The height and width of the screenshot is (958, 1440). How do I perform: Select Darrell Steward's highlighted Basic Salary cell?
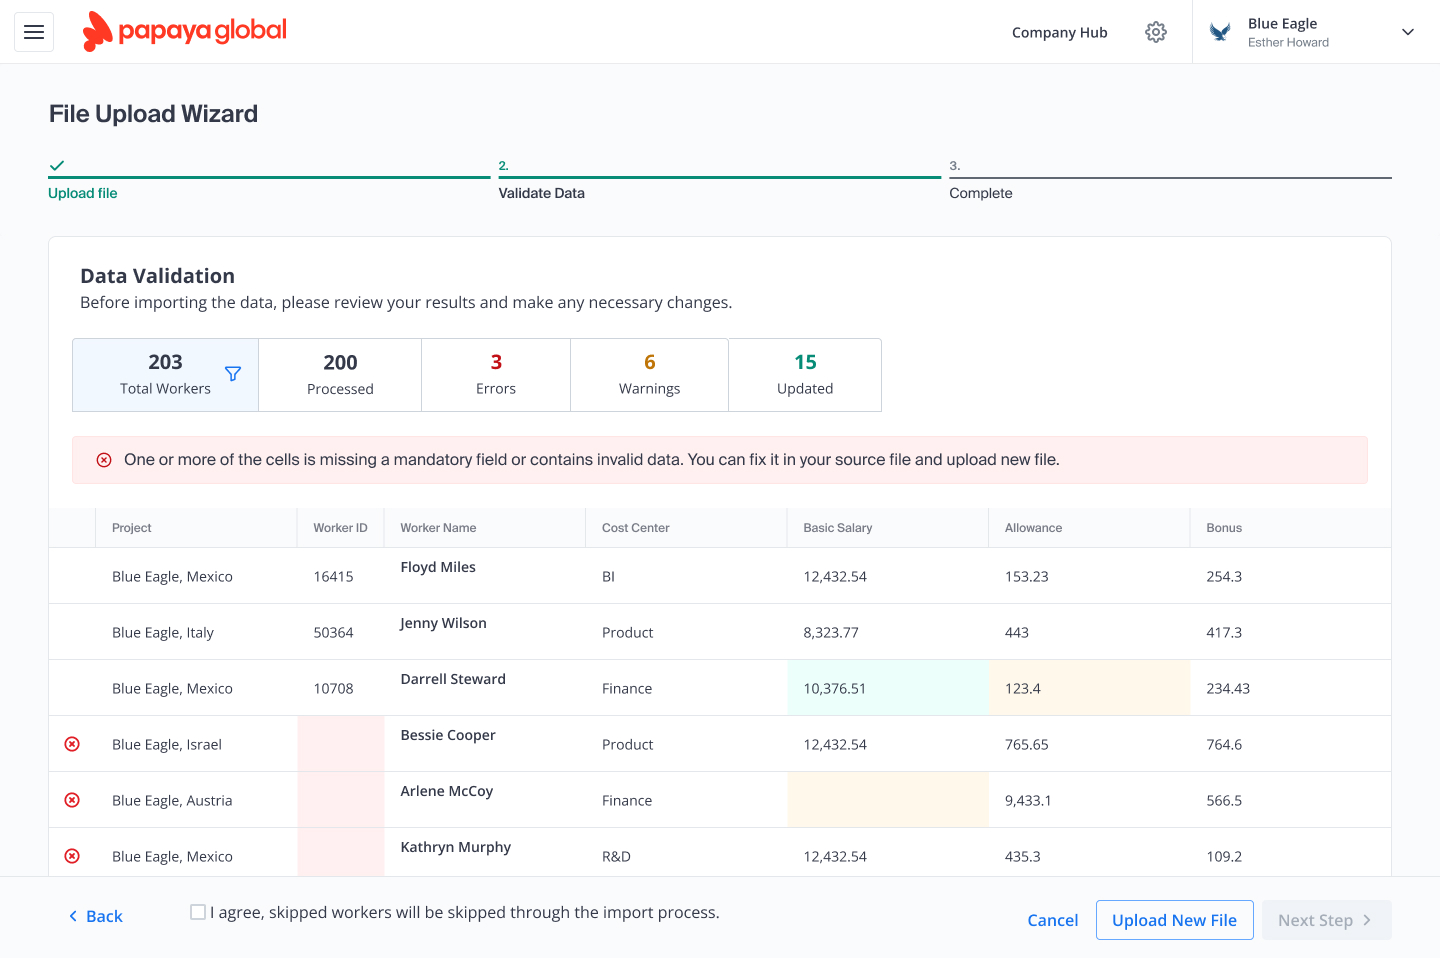click(887, 687)
